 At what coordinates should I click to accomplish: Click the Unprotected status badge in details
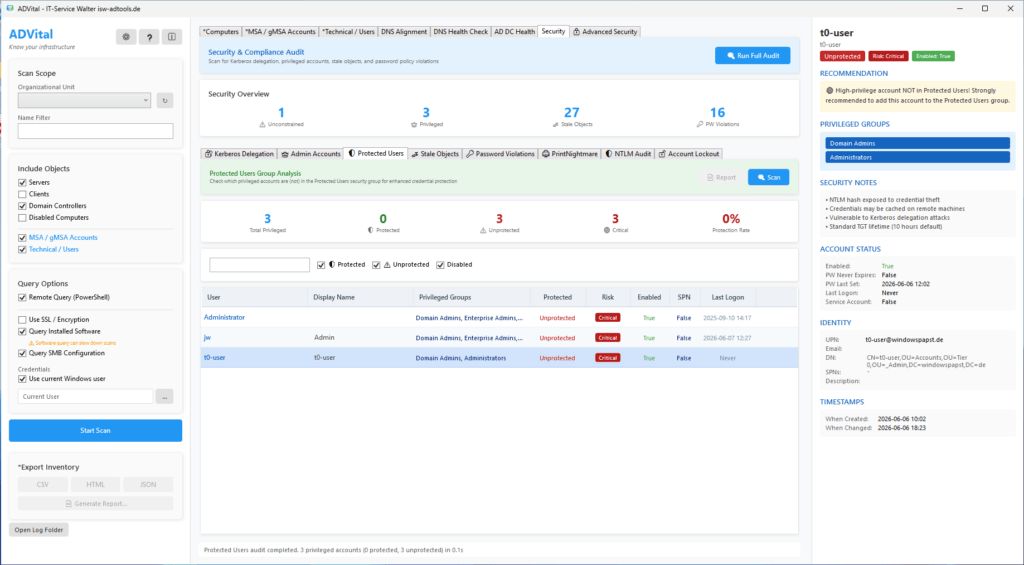(x=842, y=56)
